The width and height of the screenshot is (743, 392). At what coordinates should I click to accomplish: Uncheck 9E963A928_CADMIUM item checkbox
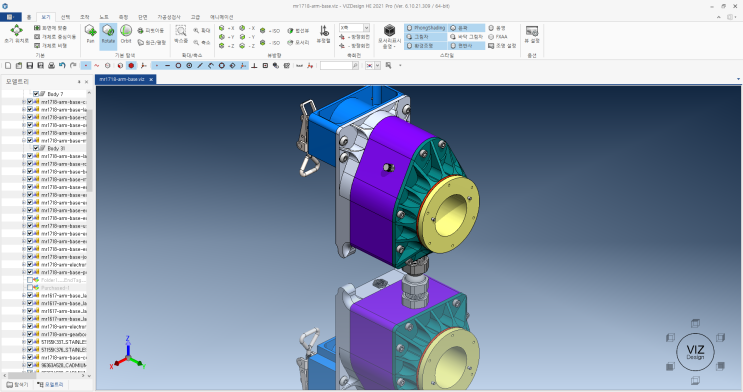pyautogui.click(x=30, y=365)
